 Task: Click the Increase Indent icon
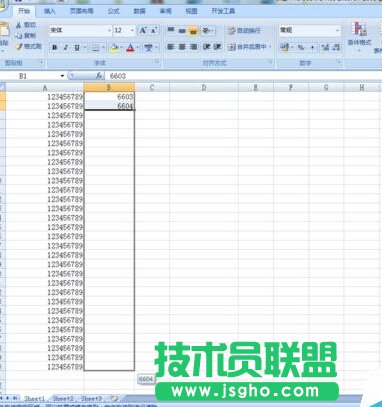click(x=217, y=47)
